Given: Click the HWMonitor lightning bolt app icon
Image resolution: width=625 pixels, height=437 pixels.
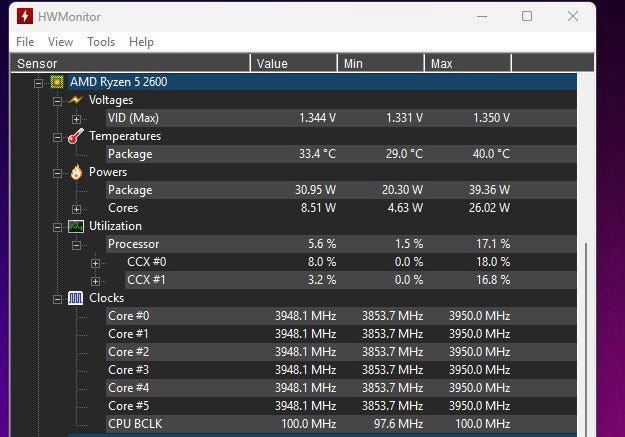Looking at the screenshot, I should point(25,16).
